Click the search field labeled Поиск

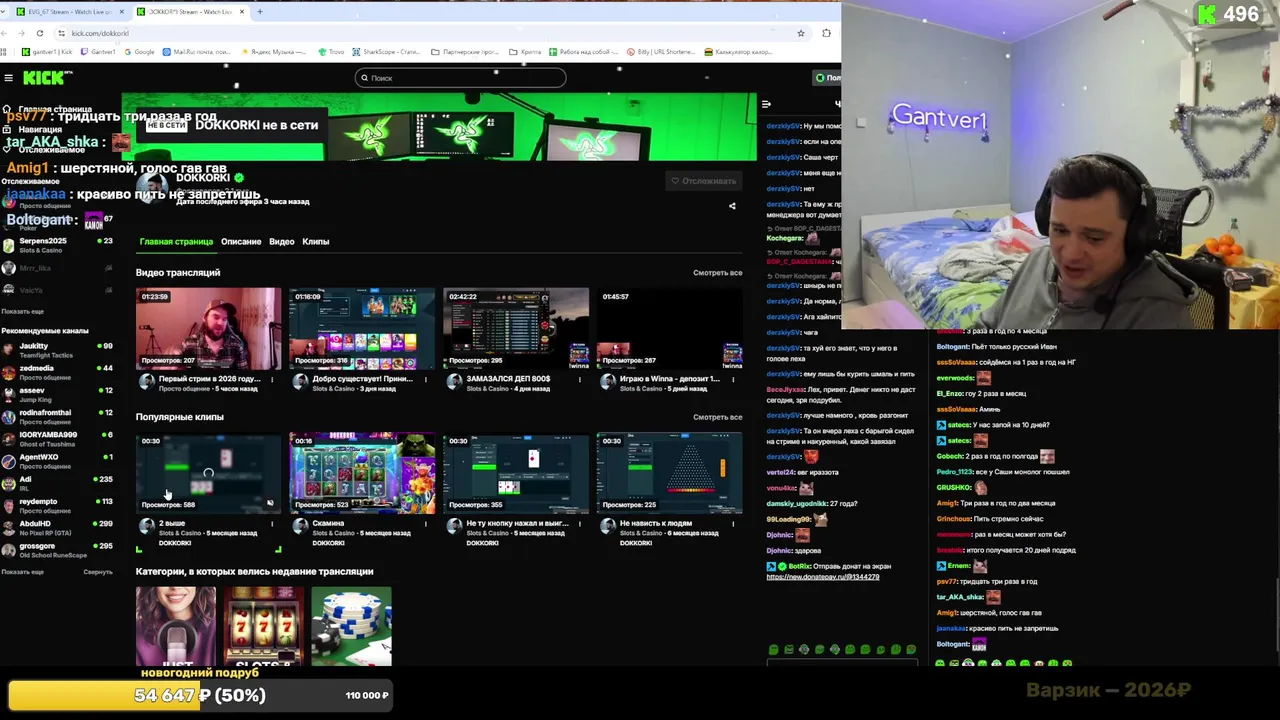click(x=460, y=78)
